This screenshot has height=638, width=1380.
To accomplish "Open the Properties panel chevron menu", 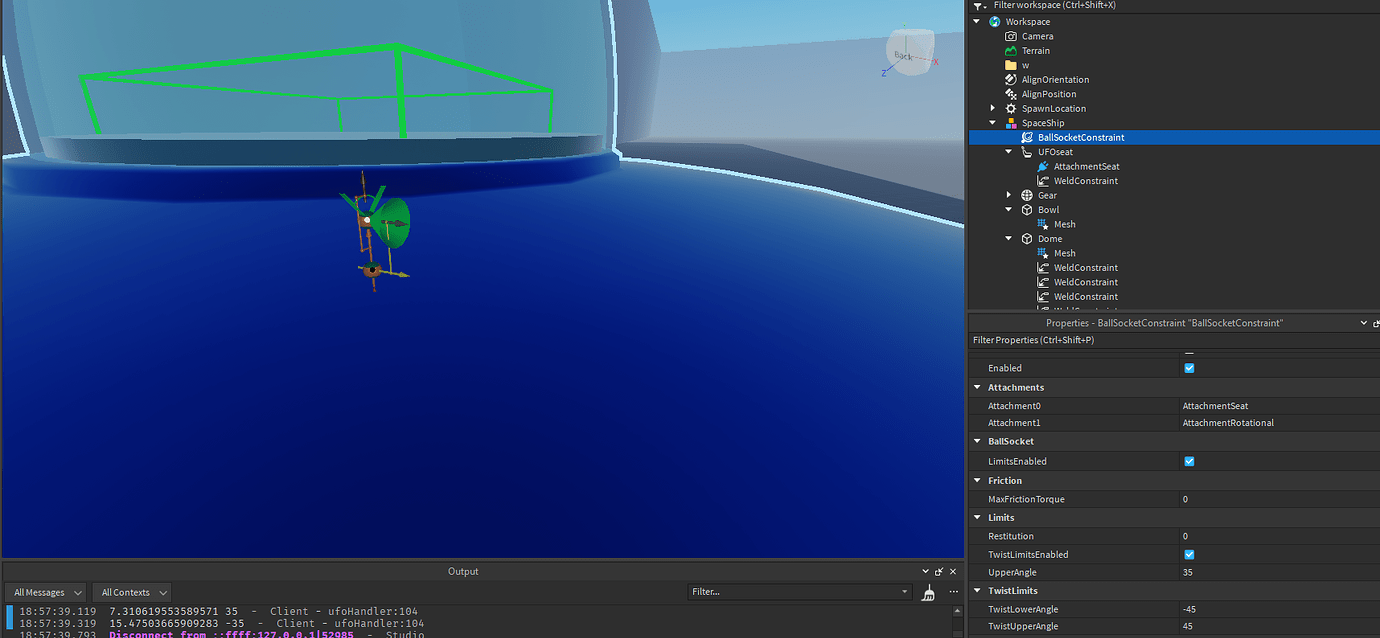I will (1364, 323).
